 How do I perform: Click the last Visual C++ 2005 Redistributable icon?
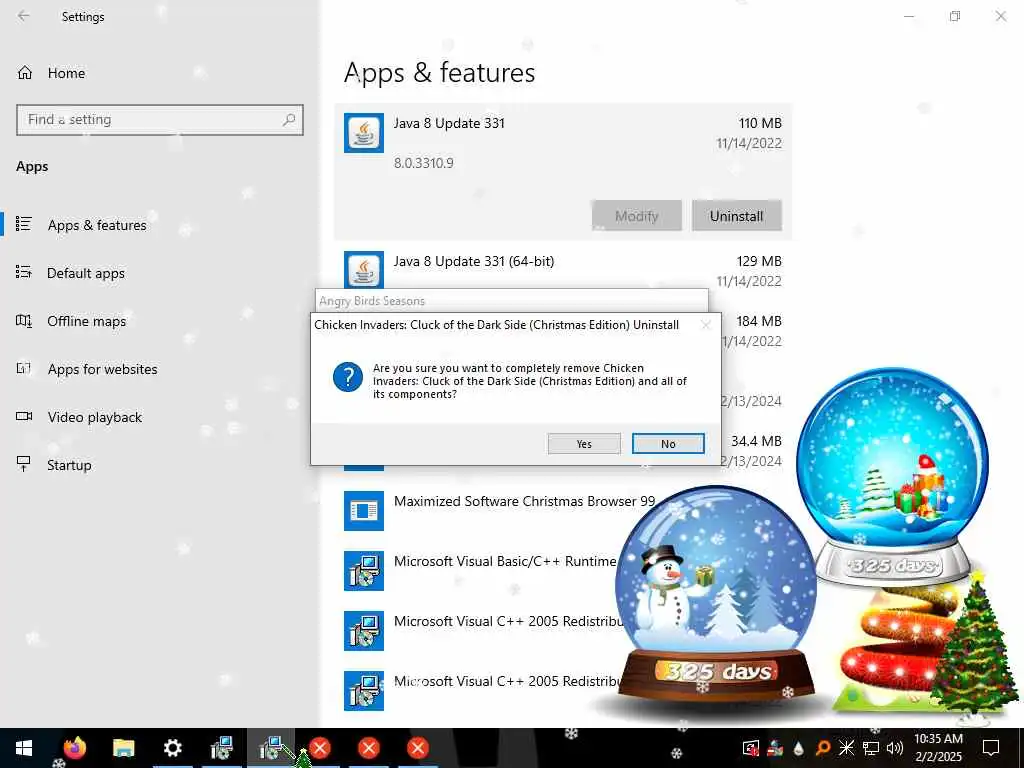364,691
